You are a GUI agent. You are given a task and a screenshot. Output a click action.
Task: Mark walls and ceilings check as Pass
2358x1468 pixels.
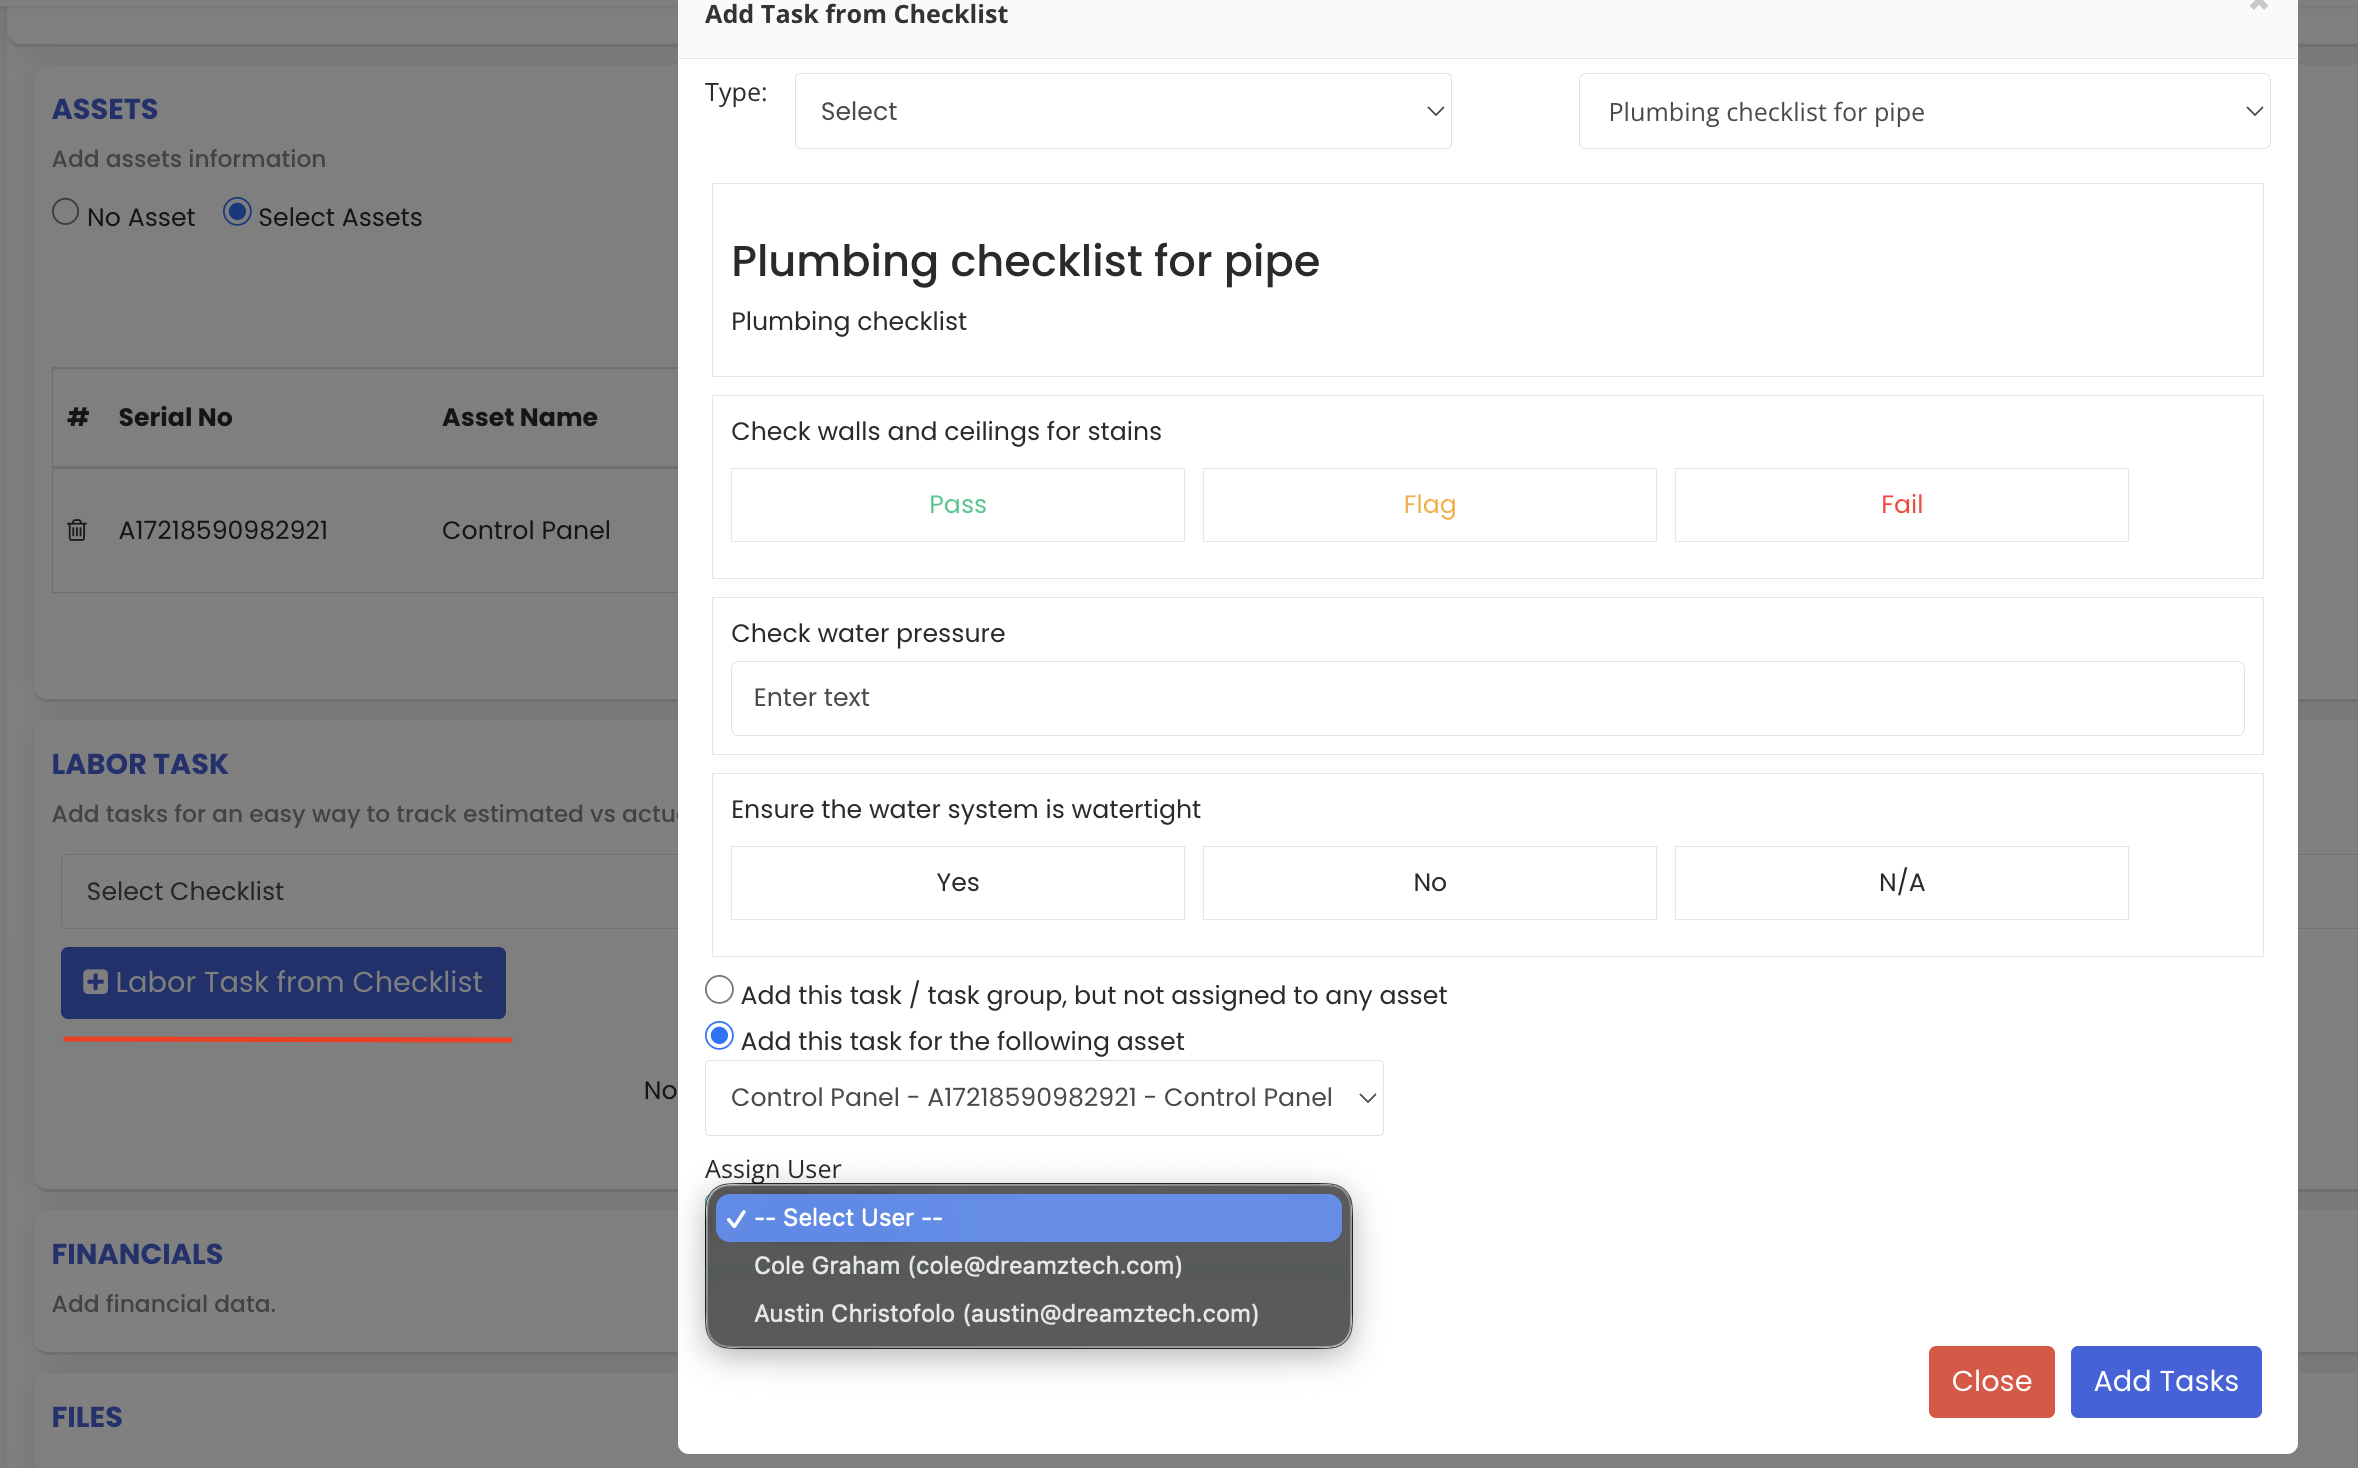pos(957,505)
